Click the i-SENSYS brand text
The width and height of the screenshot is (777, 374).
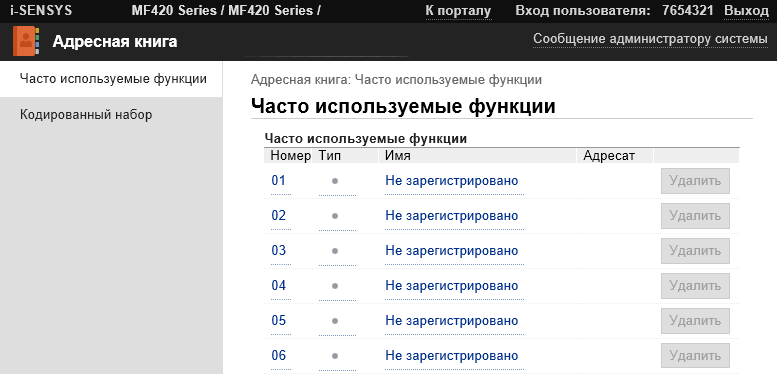41,10
